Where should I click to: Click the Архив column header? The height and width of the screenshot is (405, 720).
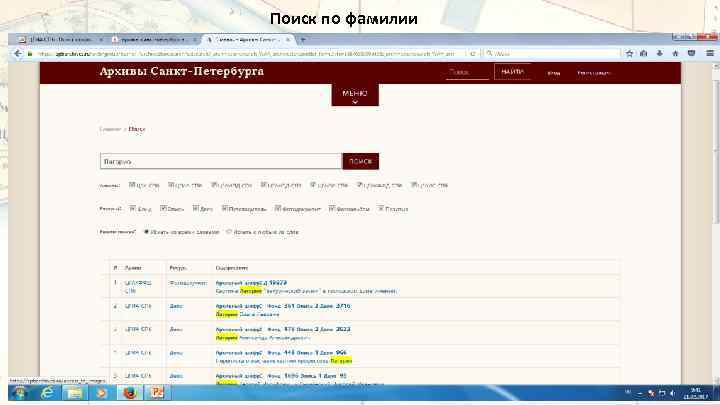tap(133, 268)
